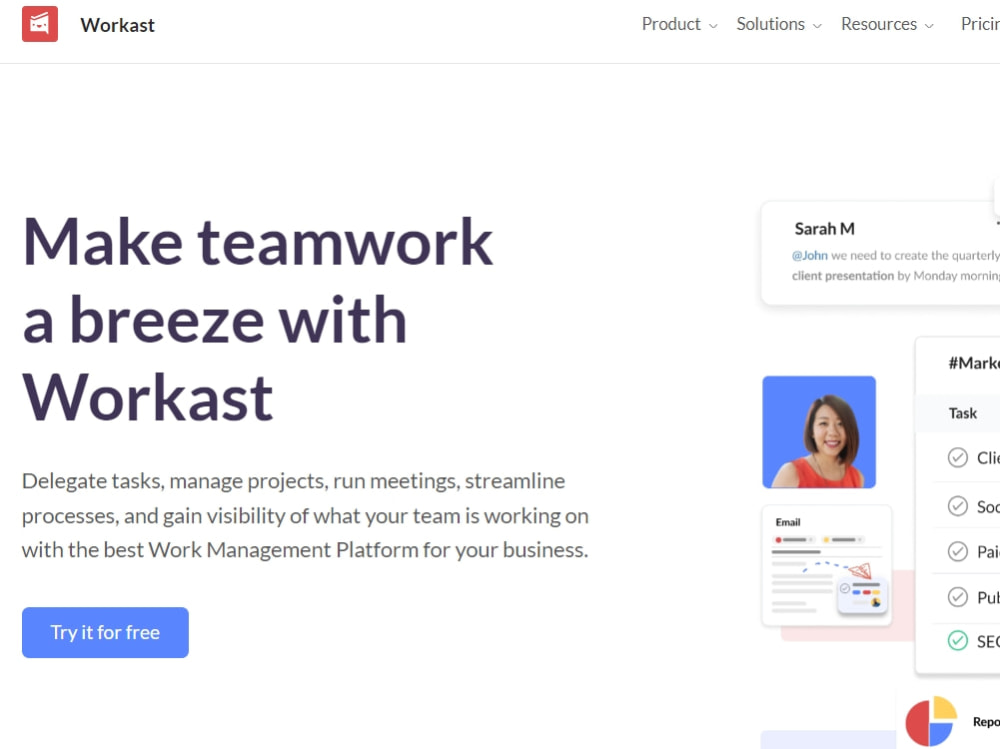Click the @John mention in Sarah's message
Image resolution: width=1000 pixels, height=749 pixels.
(x=809, y=255)
